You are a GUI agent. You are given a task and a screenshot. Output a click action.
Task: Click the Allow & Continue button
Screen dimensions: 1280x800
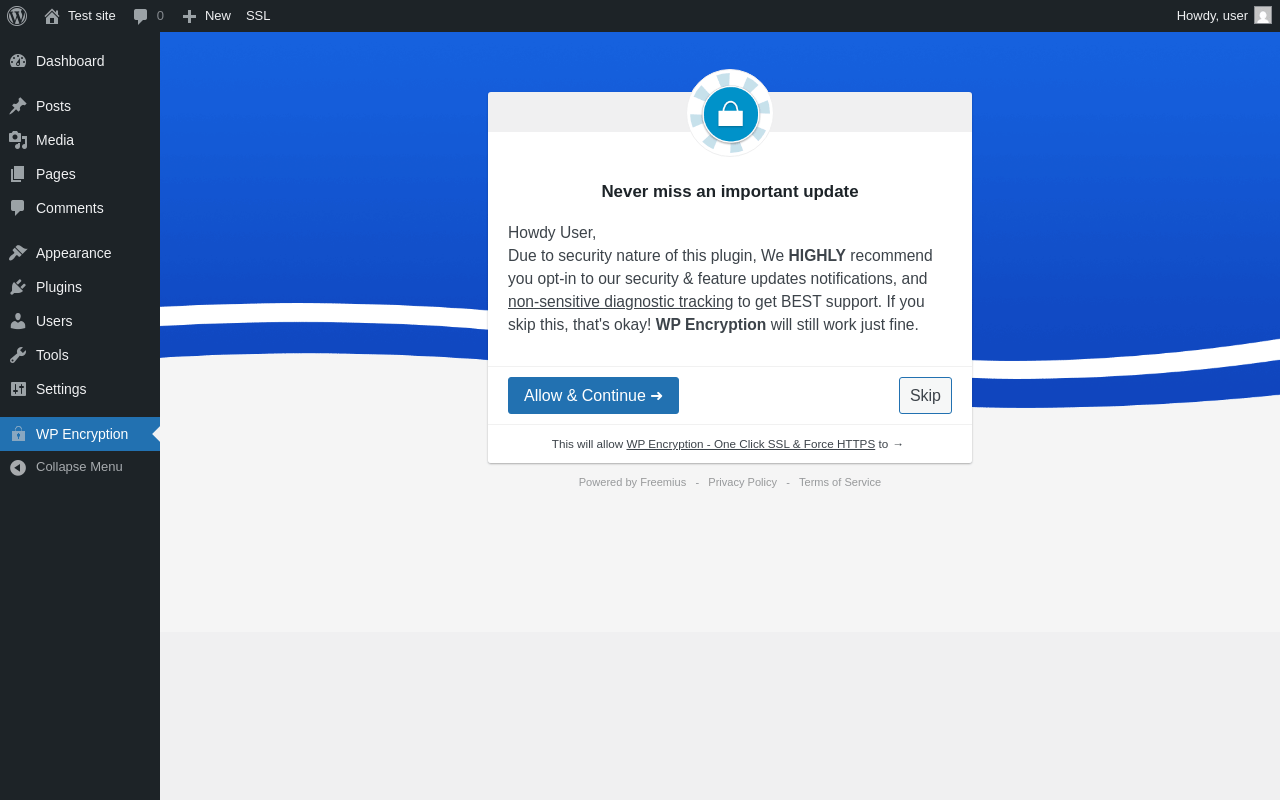(x=593, y=396)
